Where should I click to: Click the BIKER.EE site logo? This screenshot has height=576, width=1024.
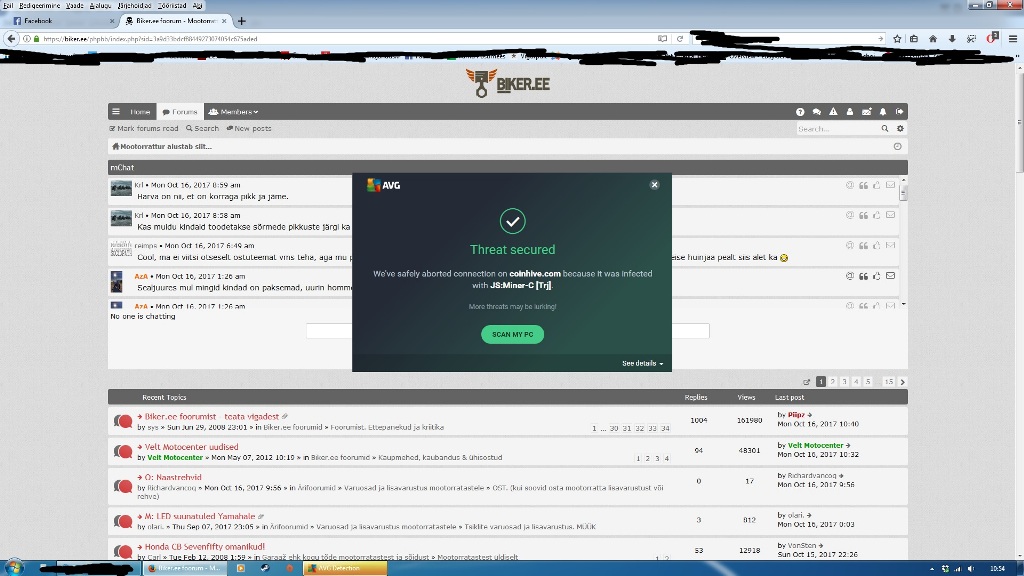(x=507, y=84)
